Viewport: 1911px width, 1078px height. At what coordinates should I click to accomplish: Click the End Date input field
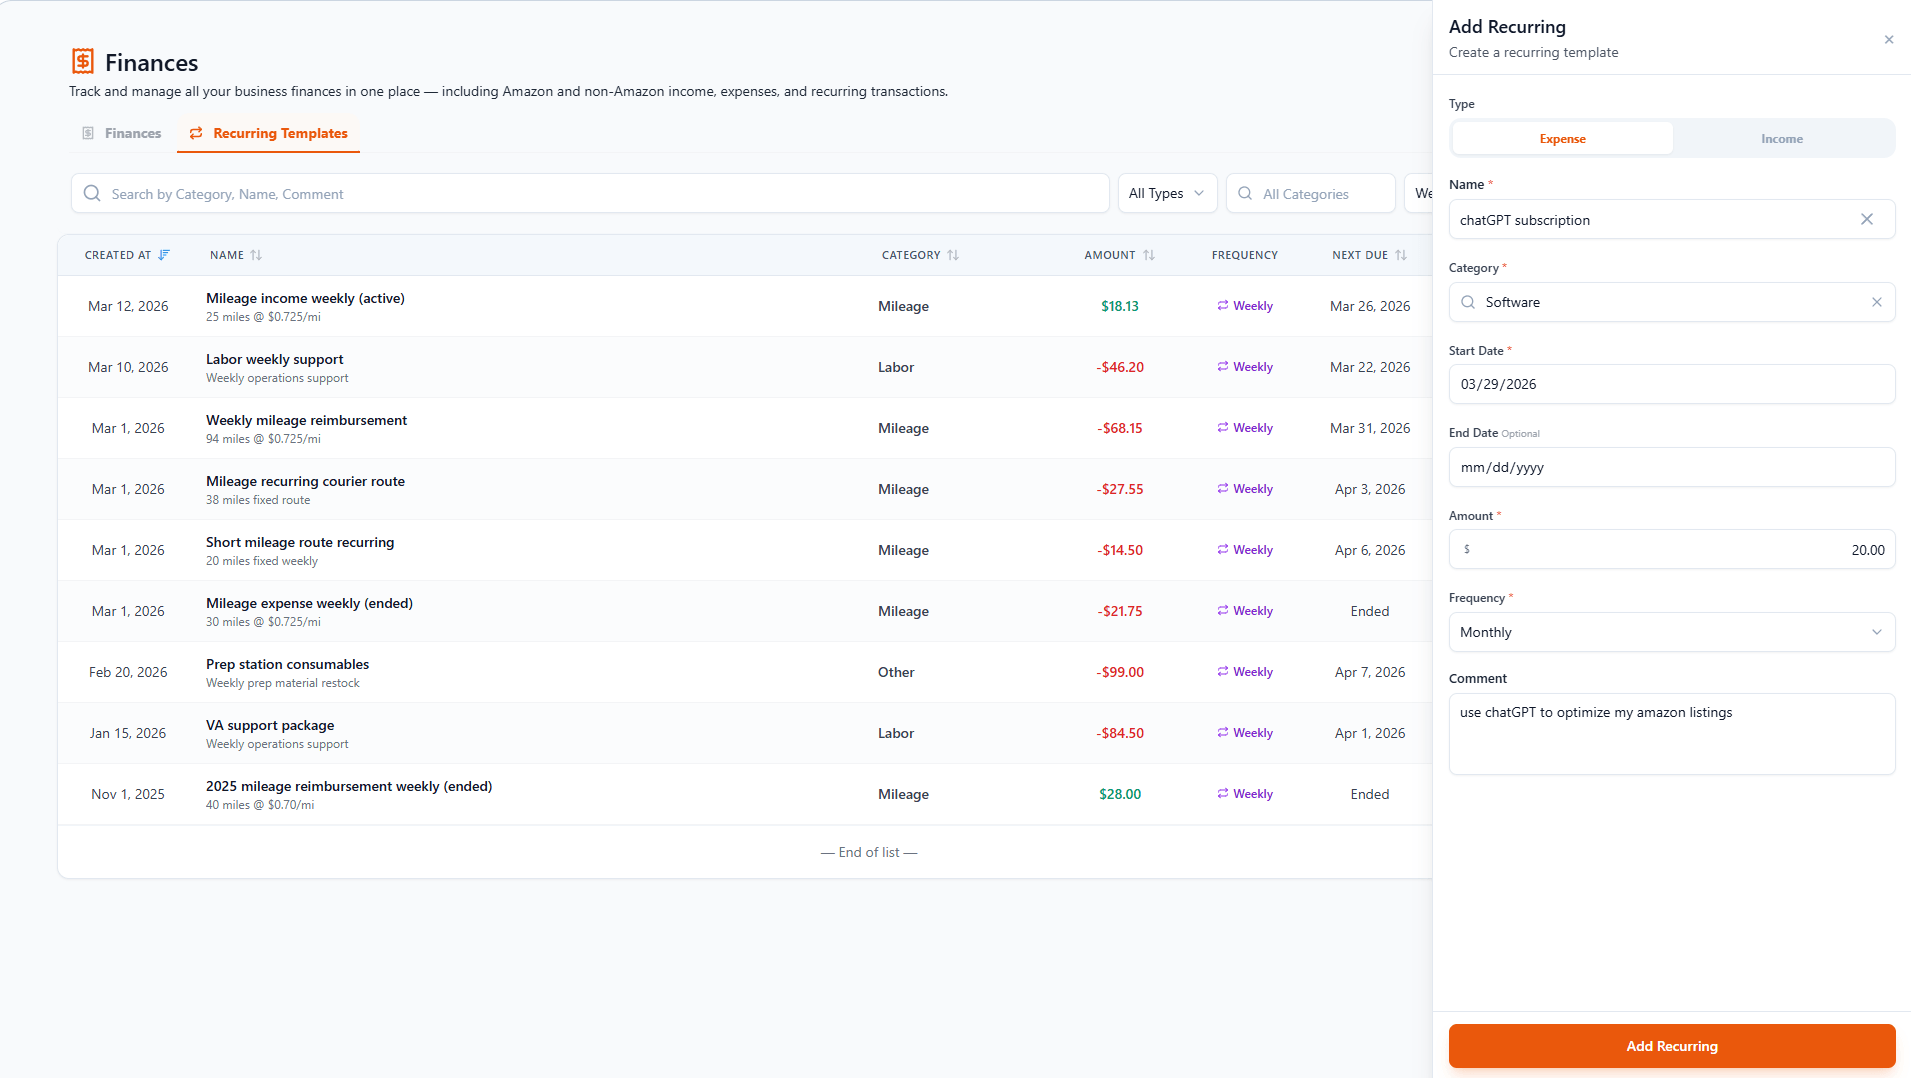pyautogui.click(x=1671, y=468)
